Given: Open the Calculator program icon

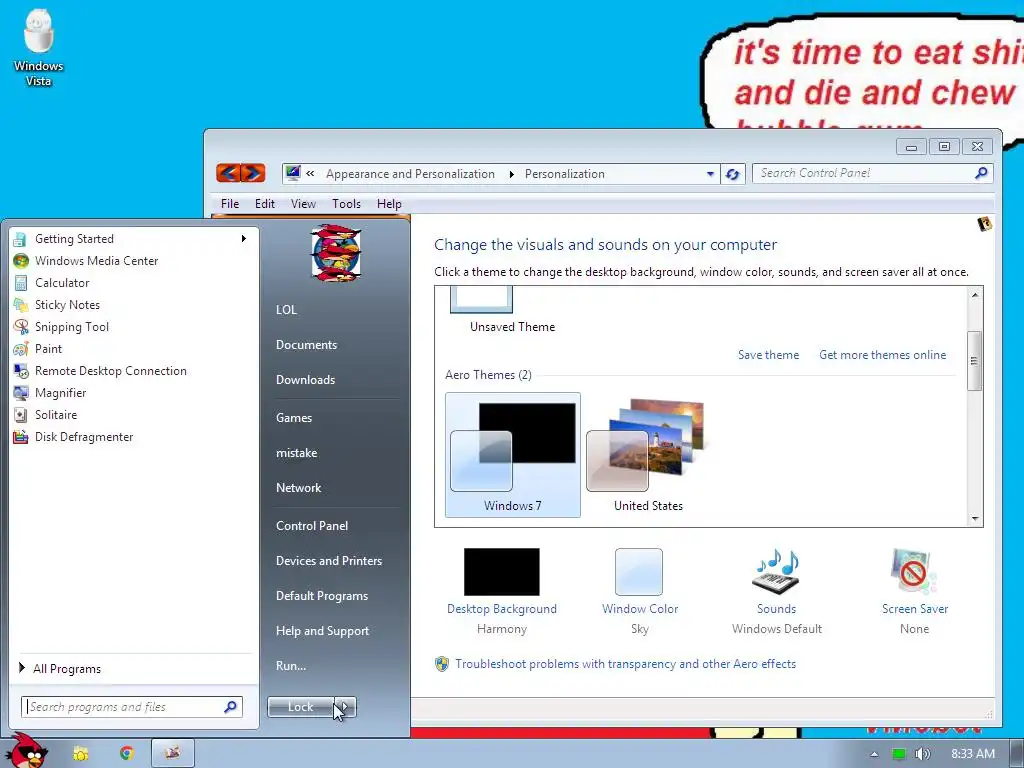Looking at the screenshot, I should [21, 283].
